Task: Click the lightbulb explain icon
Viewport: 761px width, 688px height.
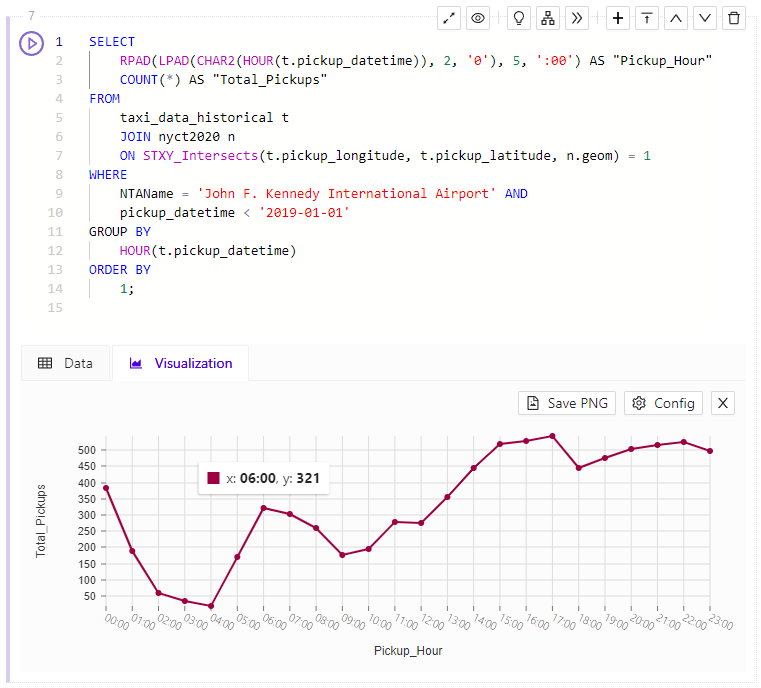Action: click(x=518, y=18)
